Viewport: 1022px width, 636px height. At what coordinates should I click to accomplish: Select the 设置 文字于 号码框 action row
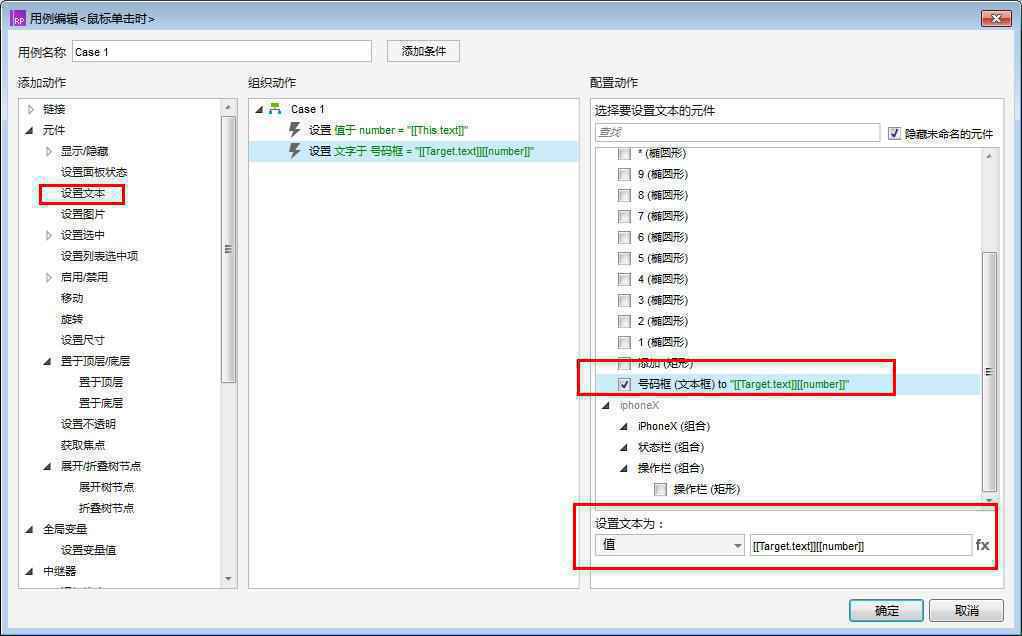(413, 151)
